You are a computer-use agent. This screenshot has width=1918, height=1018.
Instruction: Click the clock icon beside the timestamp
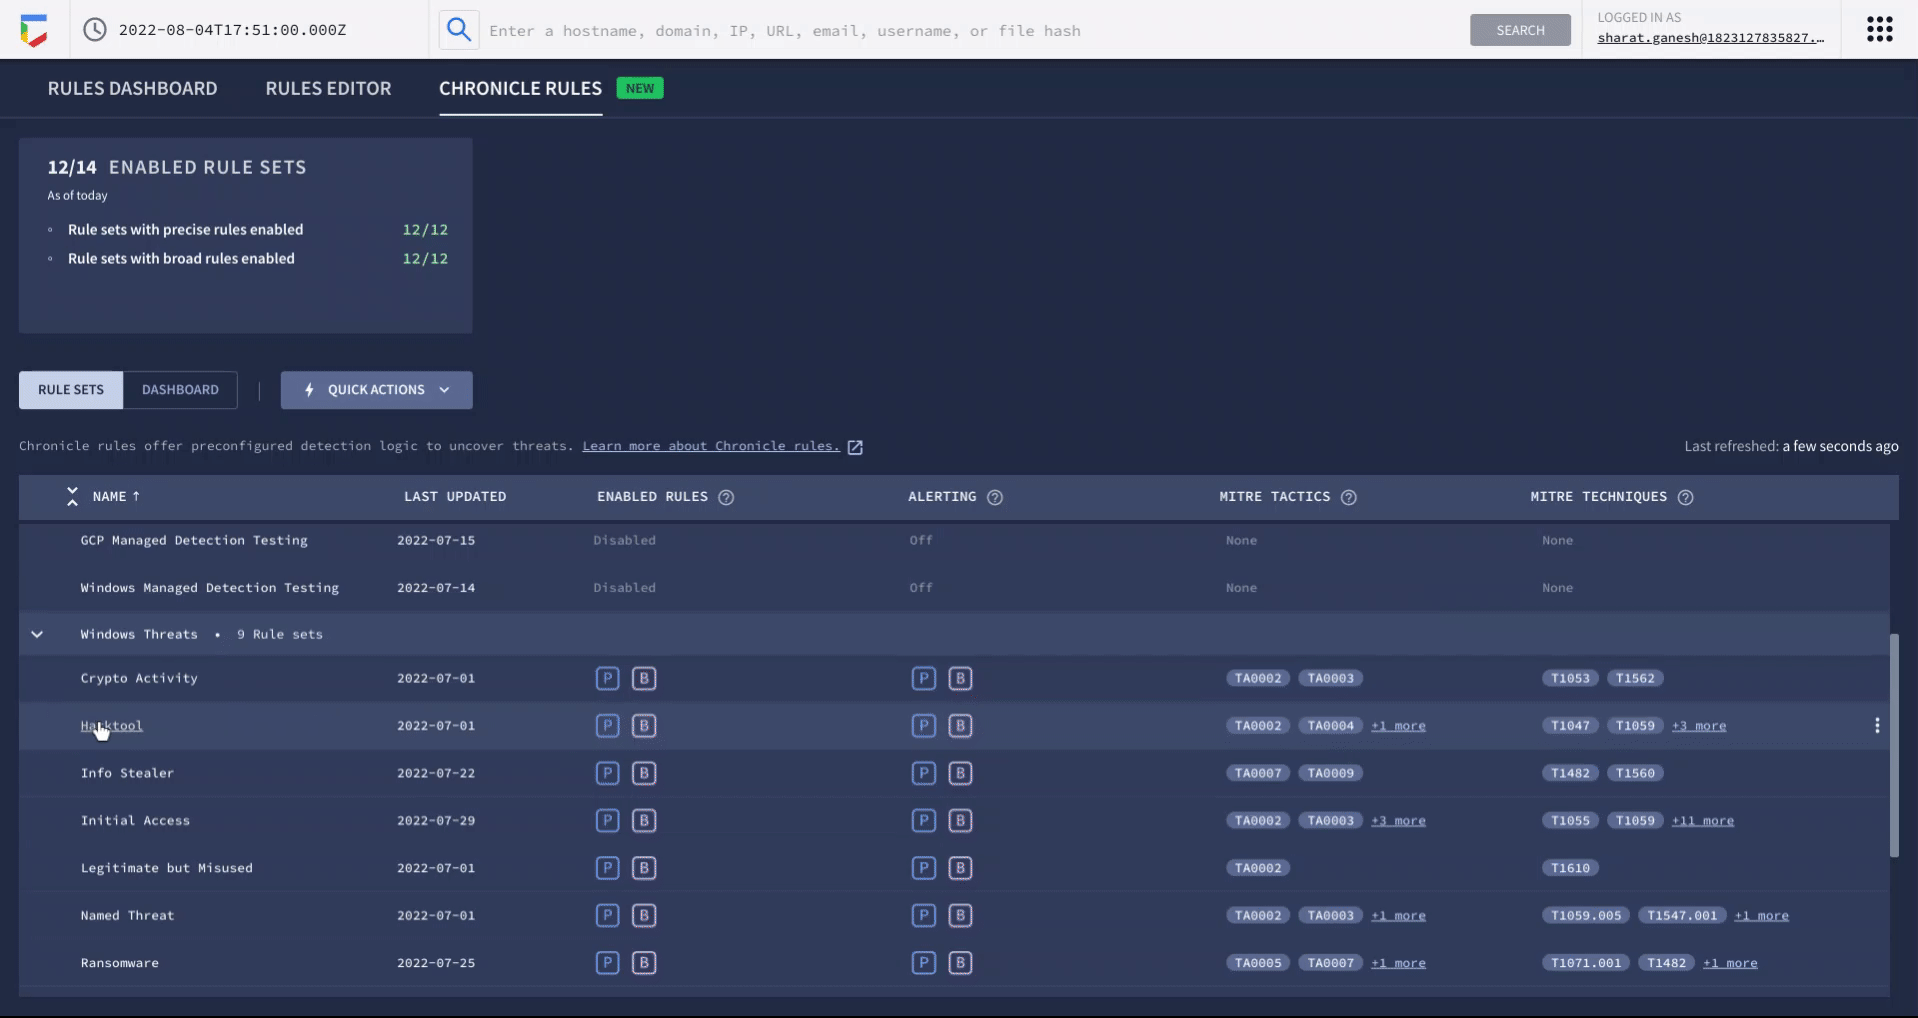coord(95,29)
